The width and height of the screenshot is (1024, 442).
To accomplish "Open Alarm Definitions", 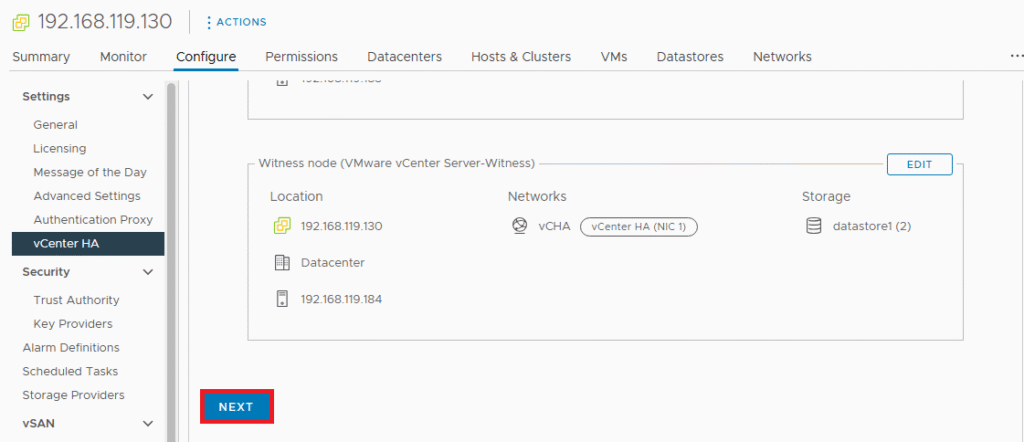I will click(71, 347).
